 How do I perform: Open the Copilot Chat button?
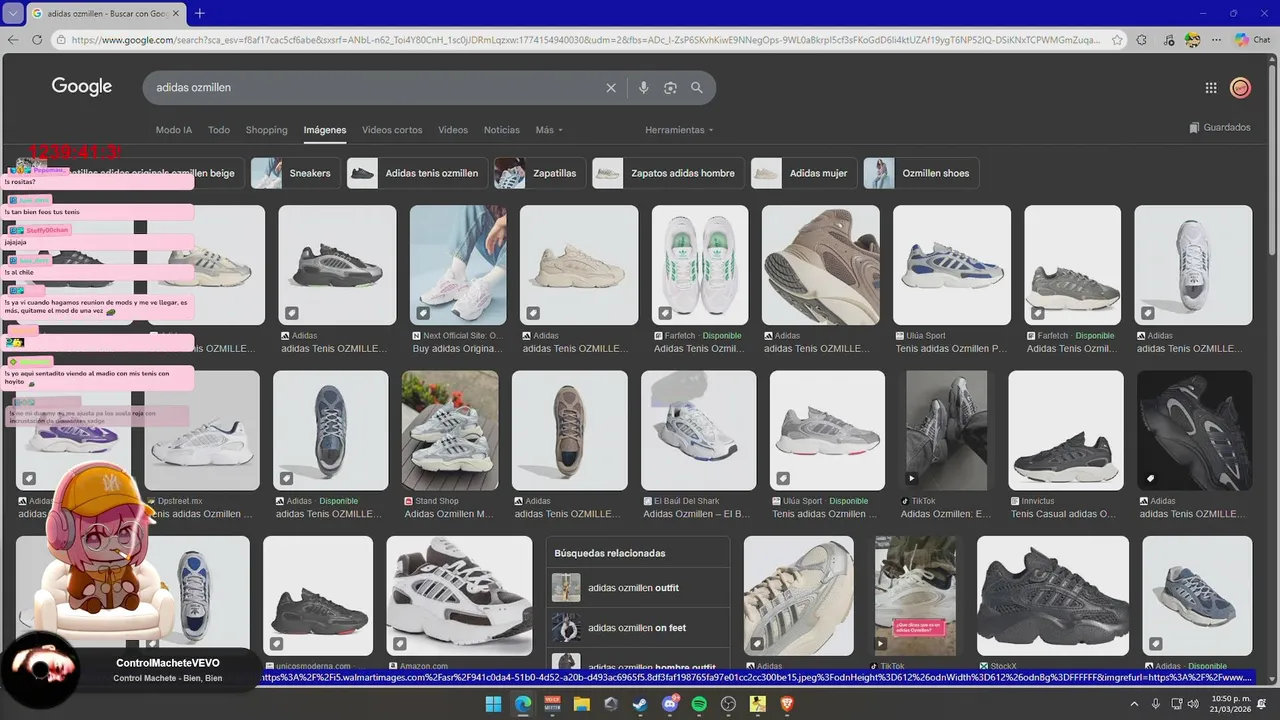[x=1252, y=40]
